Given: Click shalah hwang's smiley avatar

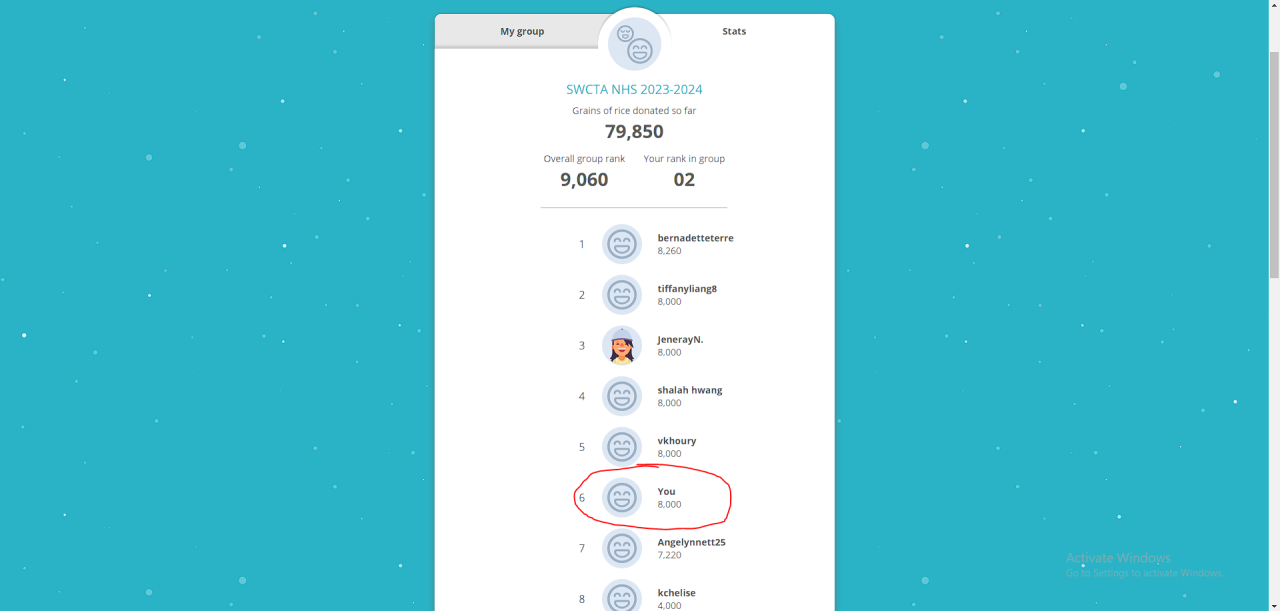Looking at the screenshot, I should tap(622, 396).
